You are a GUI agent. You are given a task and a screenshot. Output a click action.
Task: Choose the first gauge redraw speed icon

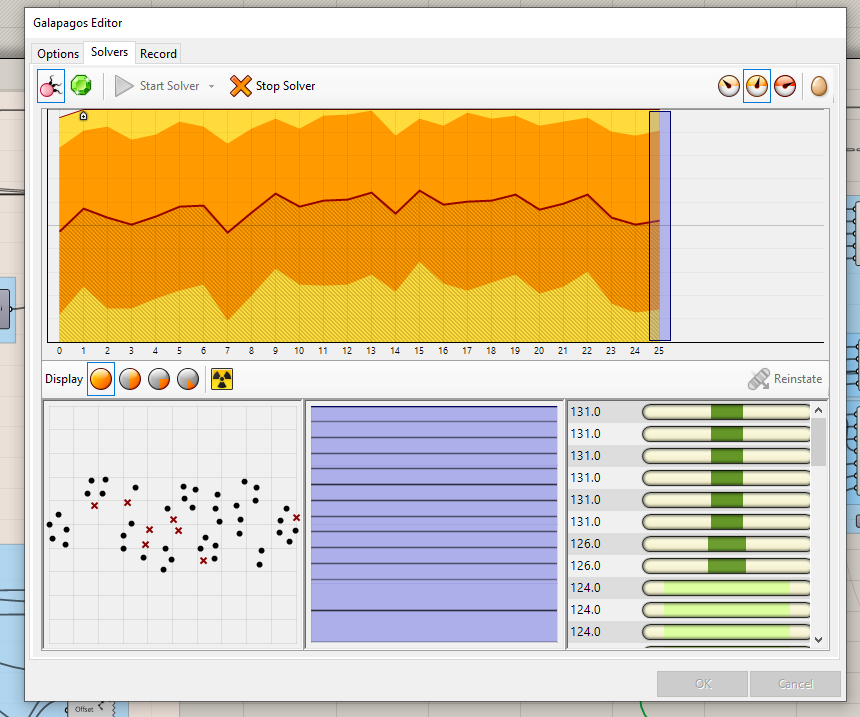729,86
